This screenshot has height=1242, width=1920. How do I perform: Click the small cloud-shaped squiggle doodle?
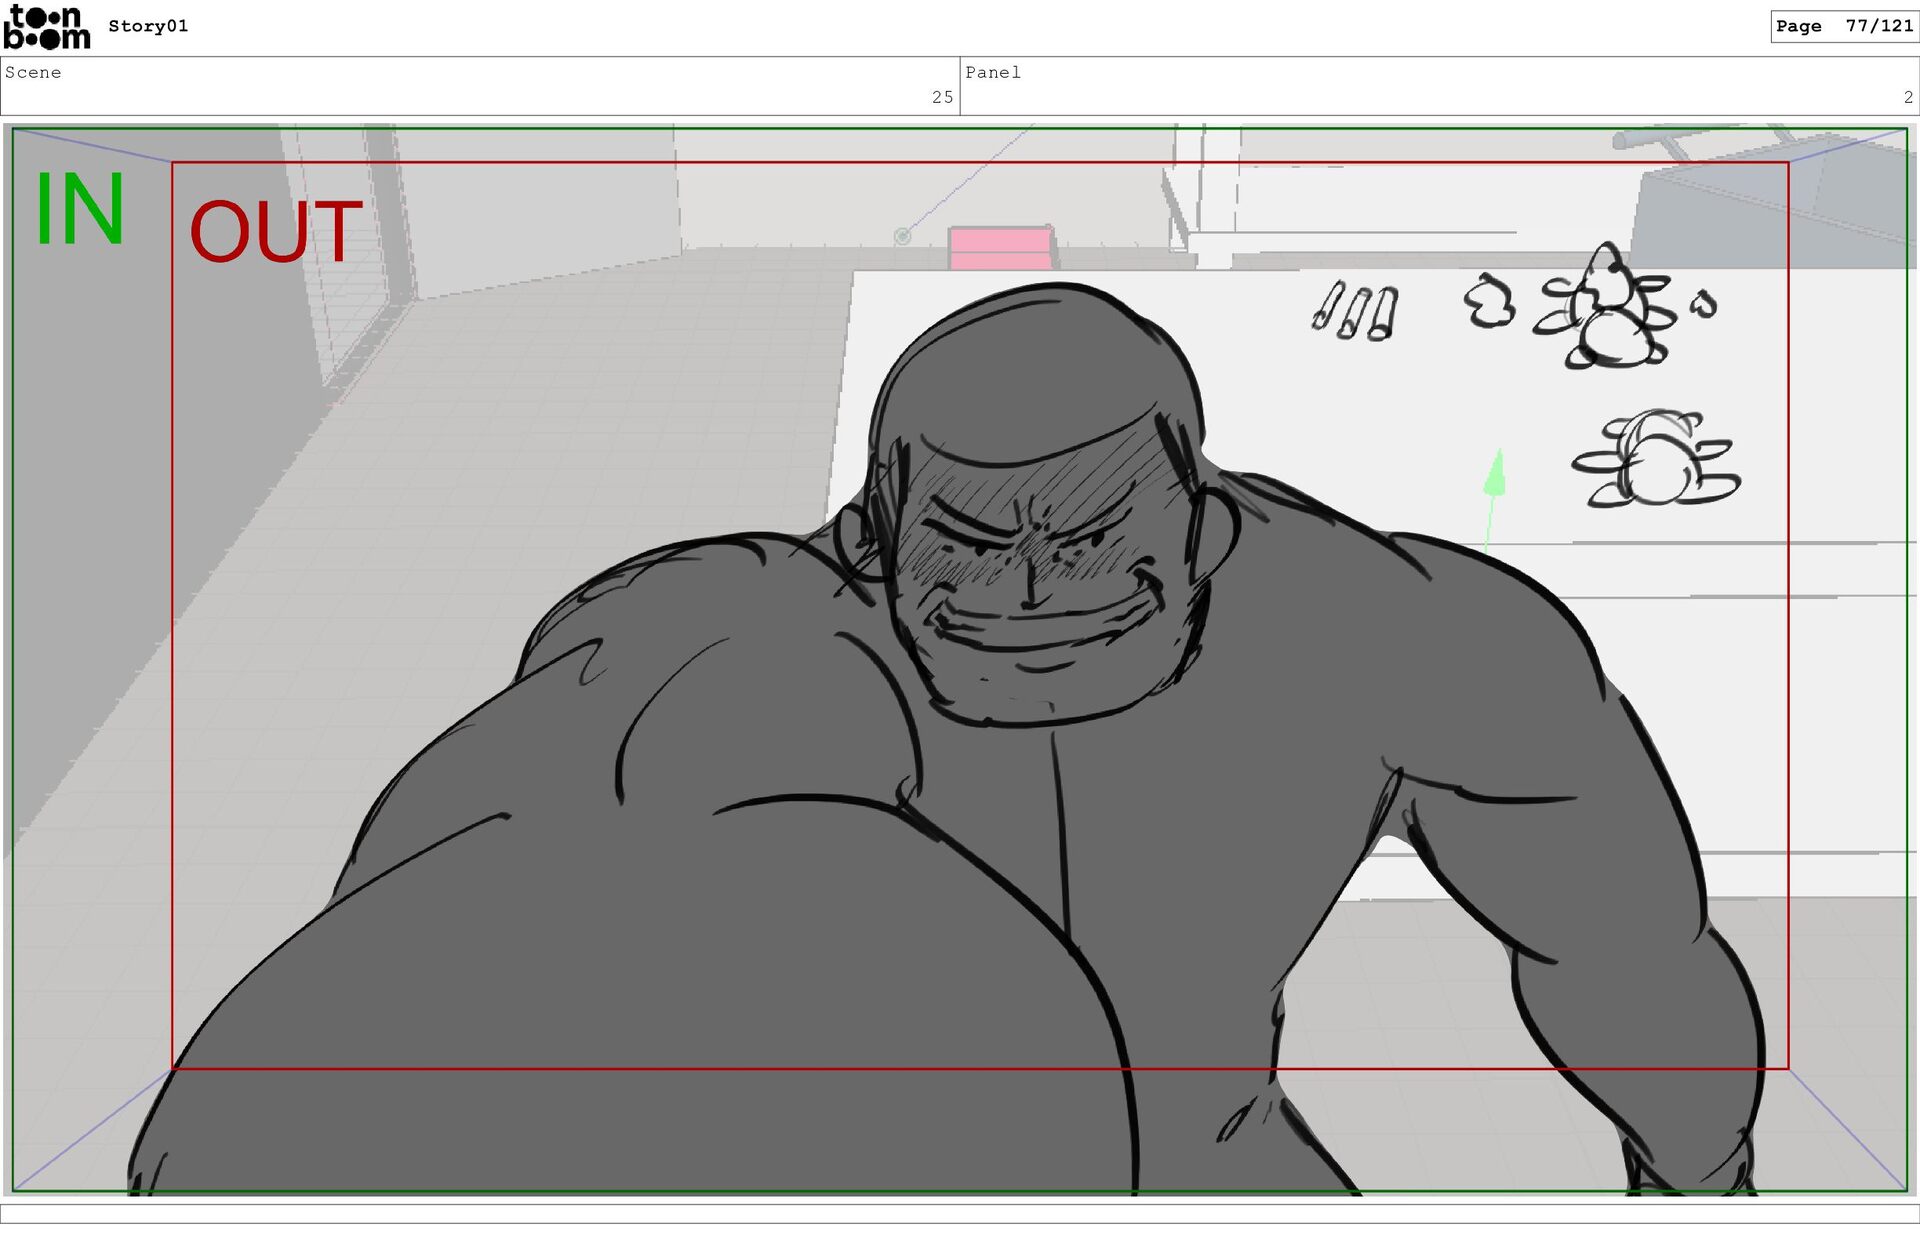pyautogui.click(x=1490, y=302)
